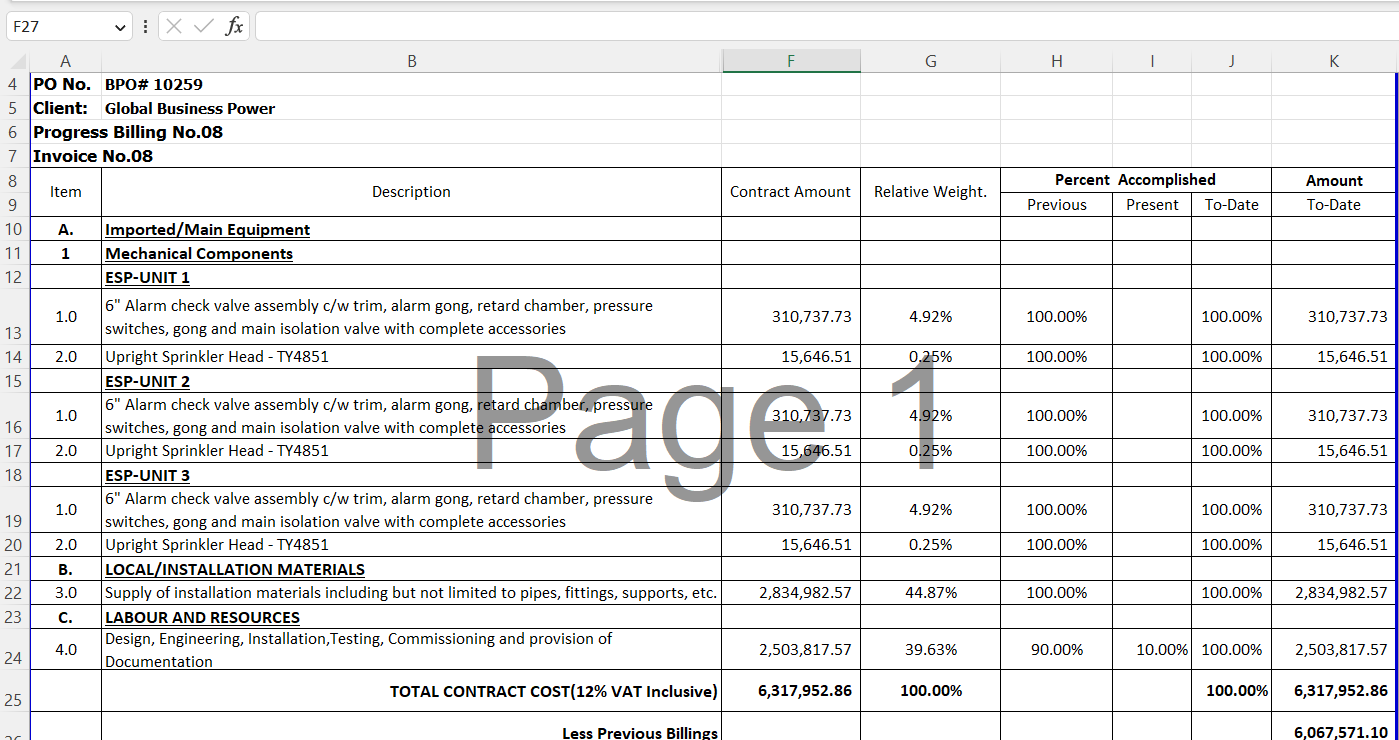Select column J header

tap(1231, 62)
